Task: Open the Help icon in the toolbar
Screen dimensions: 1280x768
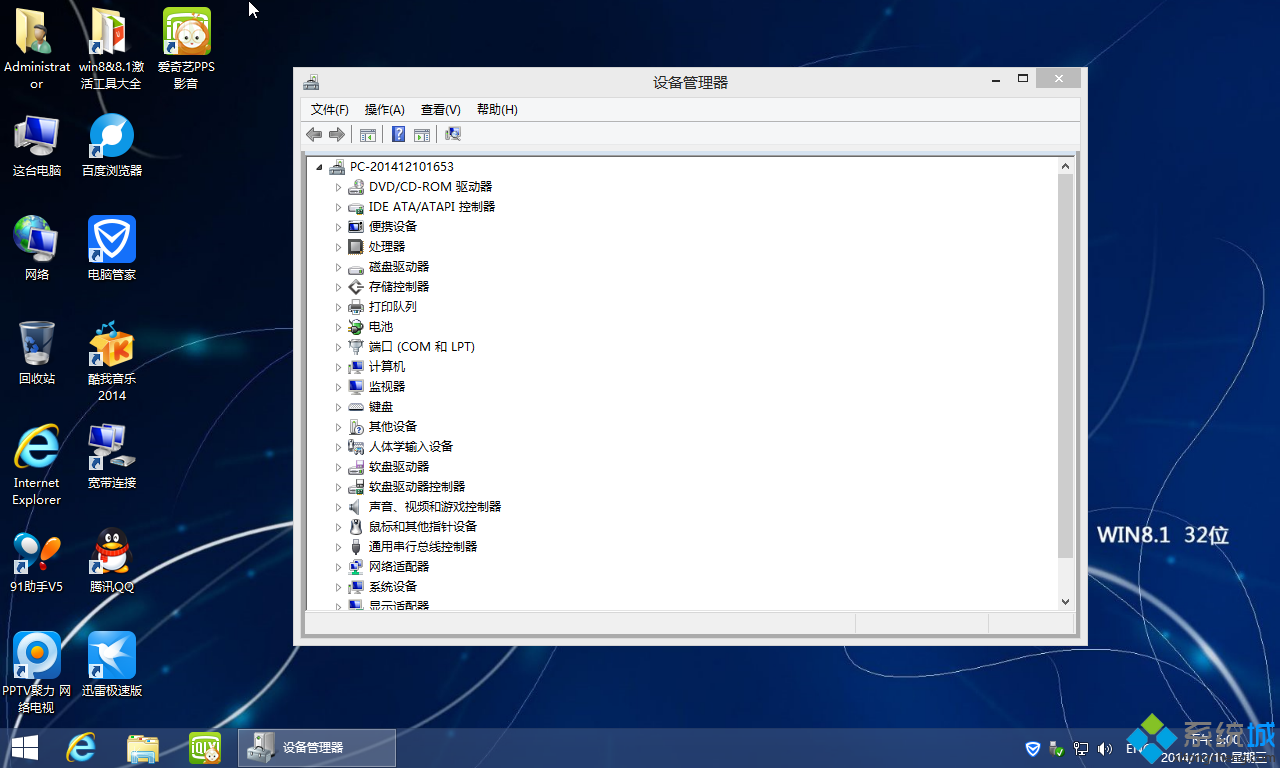Action: (x=398, y=134)
